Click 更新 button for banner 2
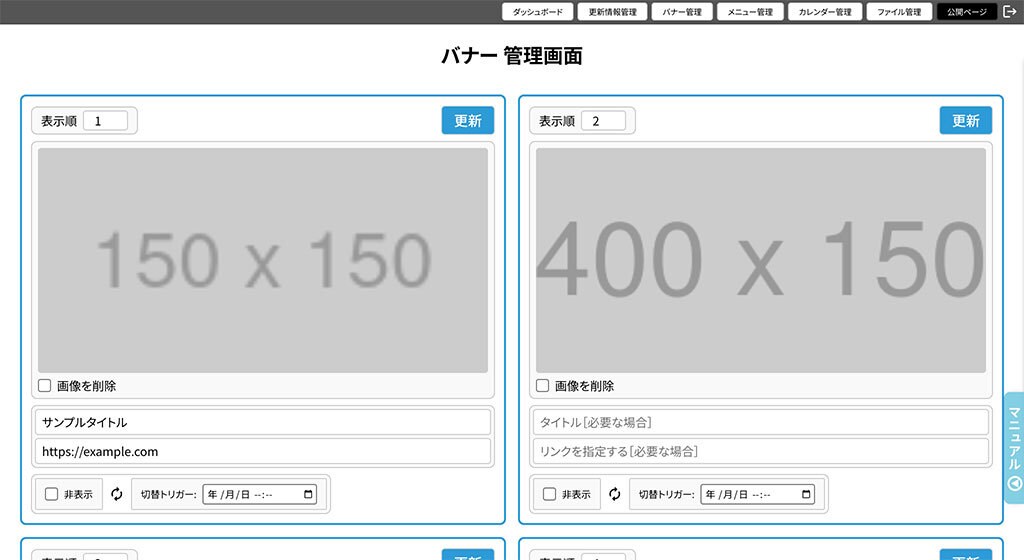Screen dimensions: 1024x560 coord(965,121)
